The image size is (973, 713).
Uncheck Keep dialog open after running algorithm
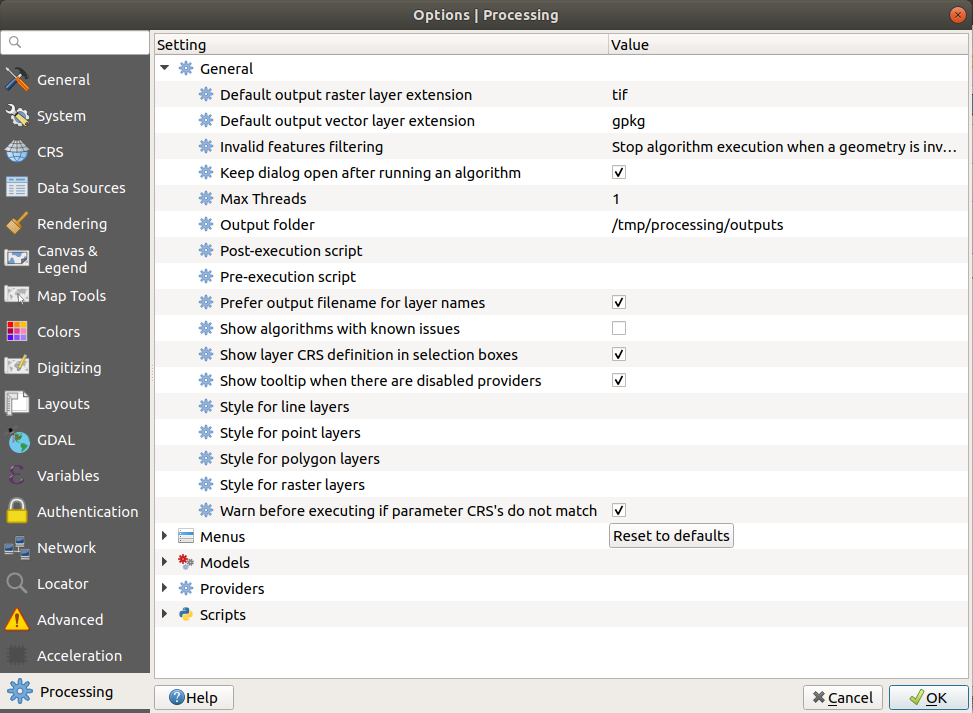coord(619,173)
